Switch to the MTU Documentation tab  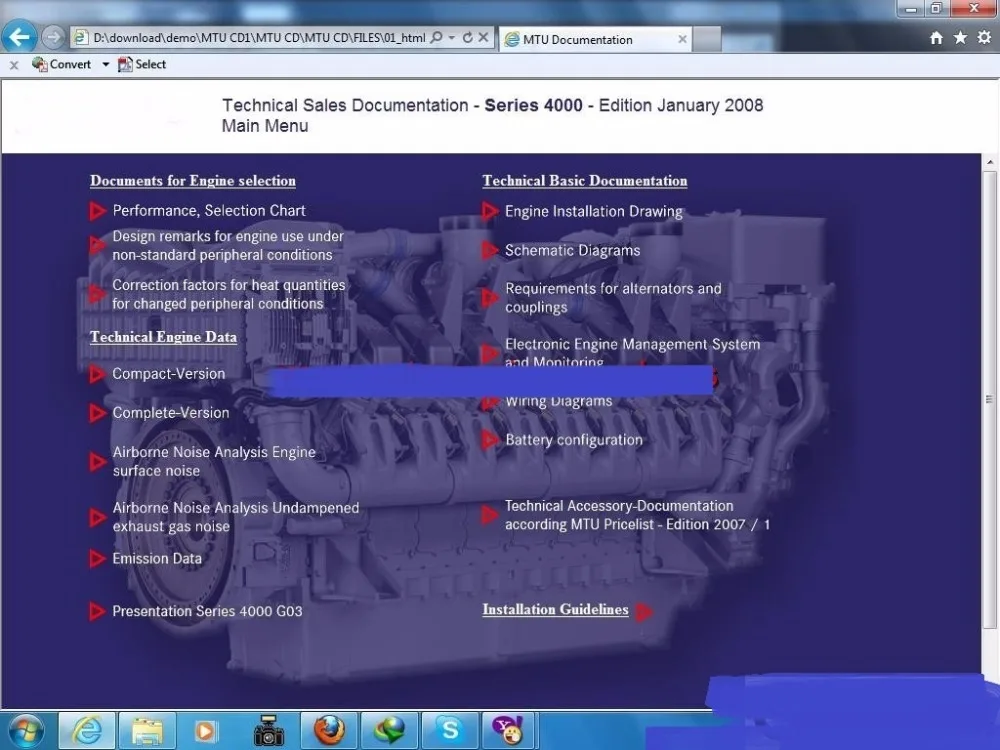(x=594, y=40)
